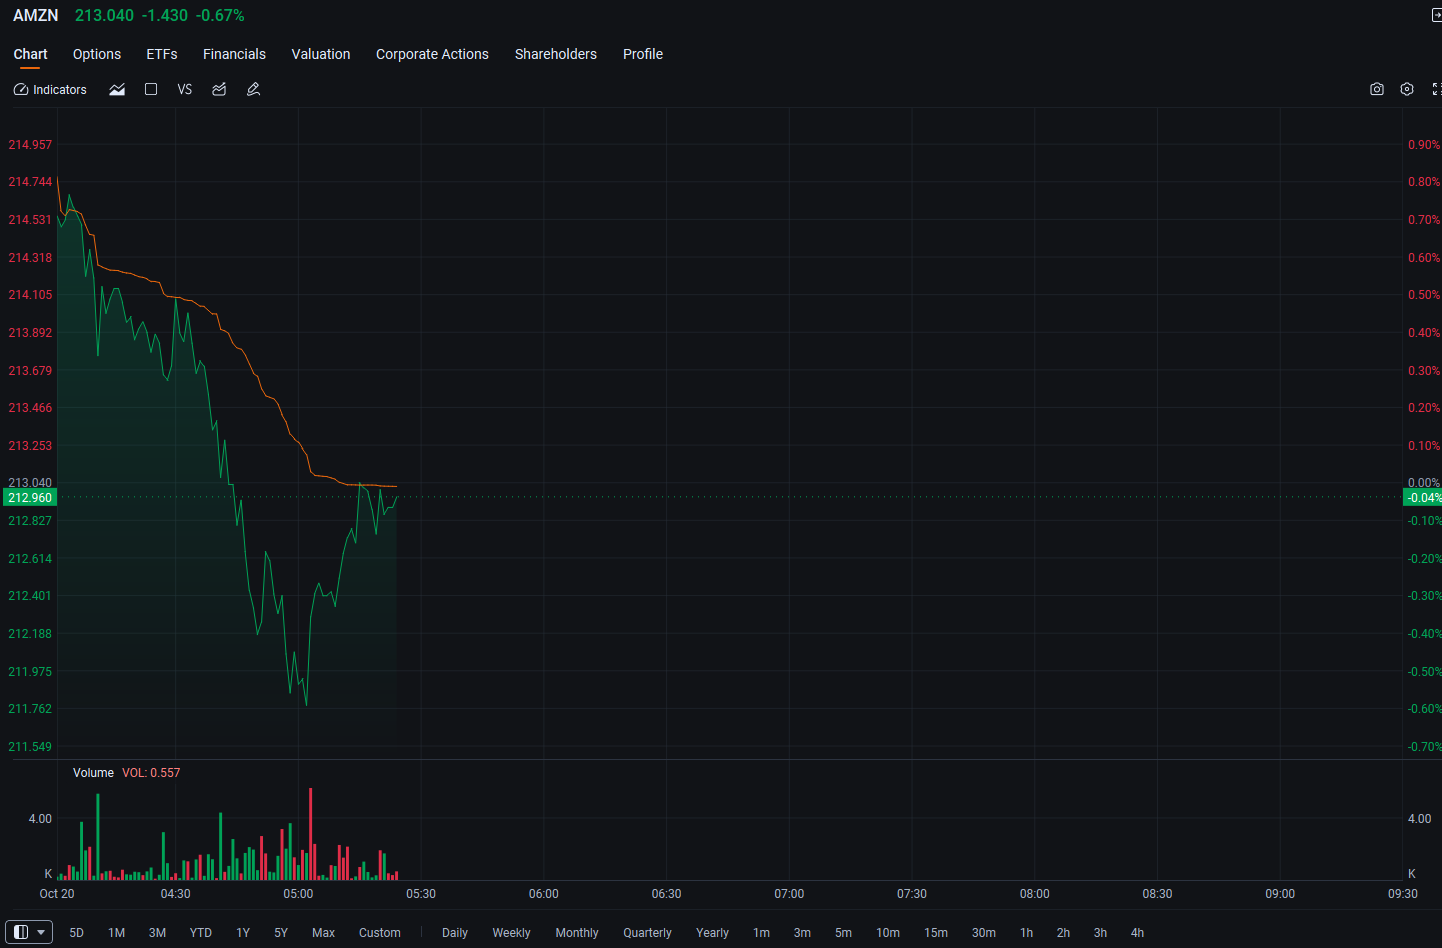Click the Volume indicator label
The height and width of the screenshot is (948, 1442).
click(93, 773)
